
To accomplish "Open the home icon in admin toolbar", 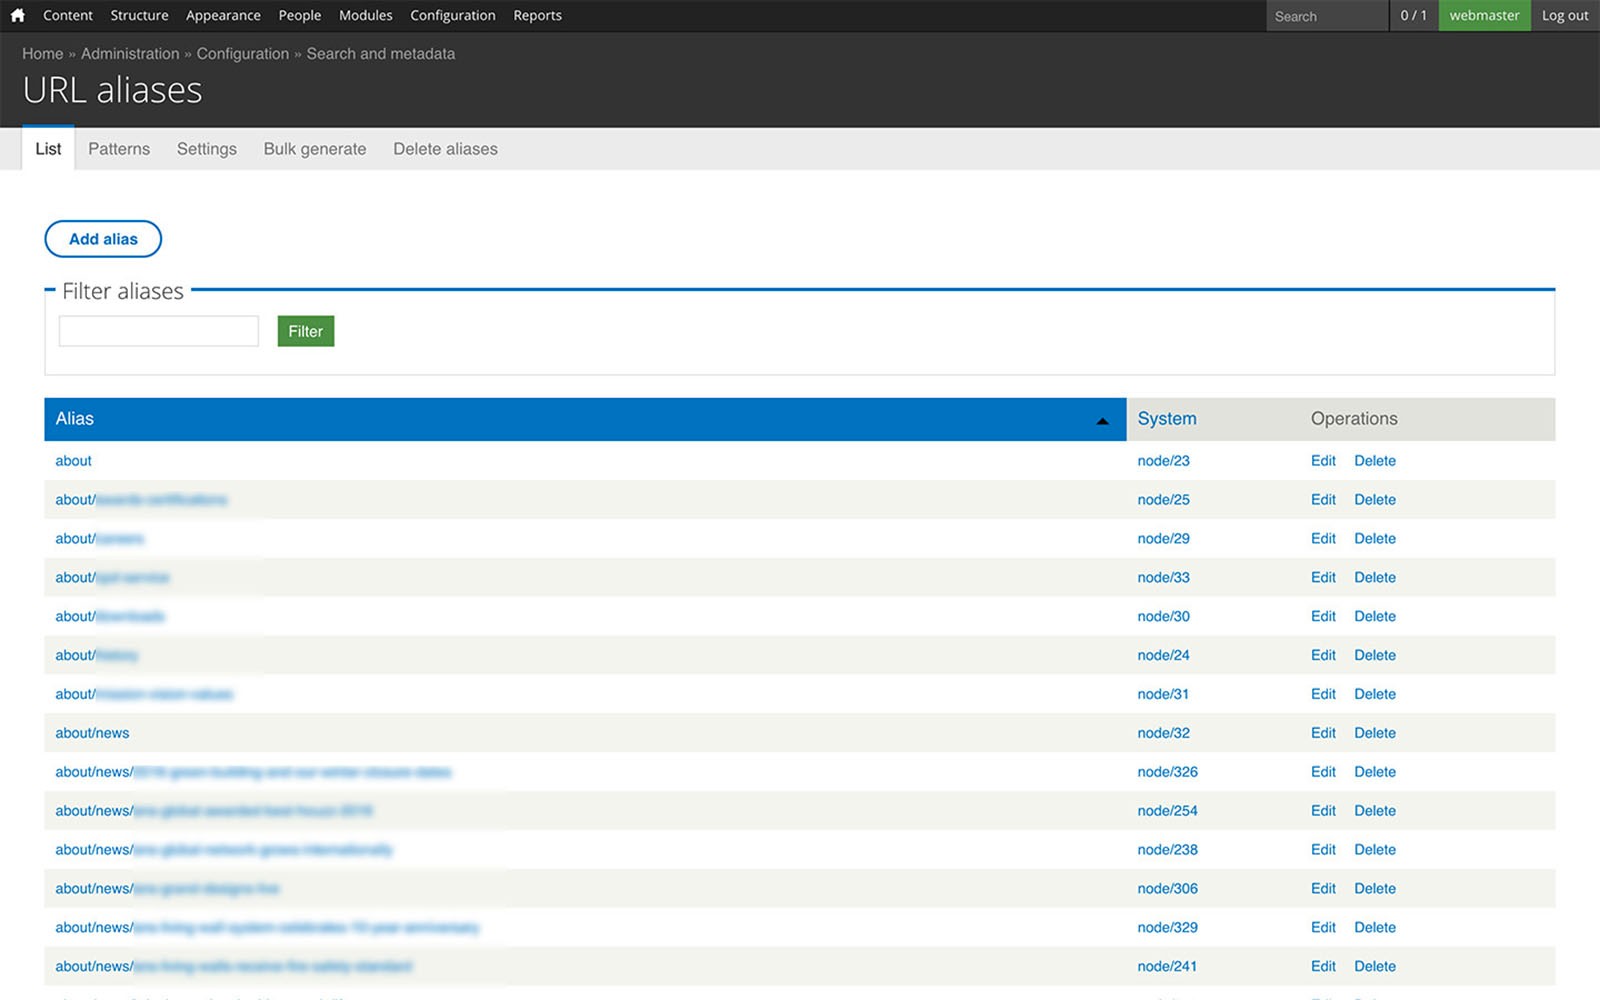I will pos(17,15).
